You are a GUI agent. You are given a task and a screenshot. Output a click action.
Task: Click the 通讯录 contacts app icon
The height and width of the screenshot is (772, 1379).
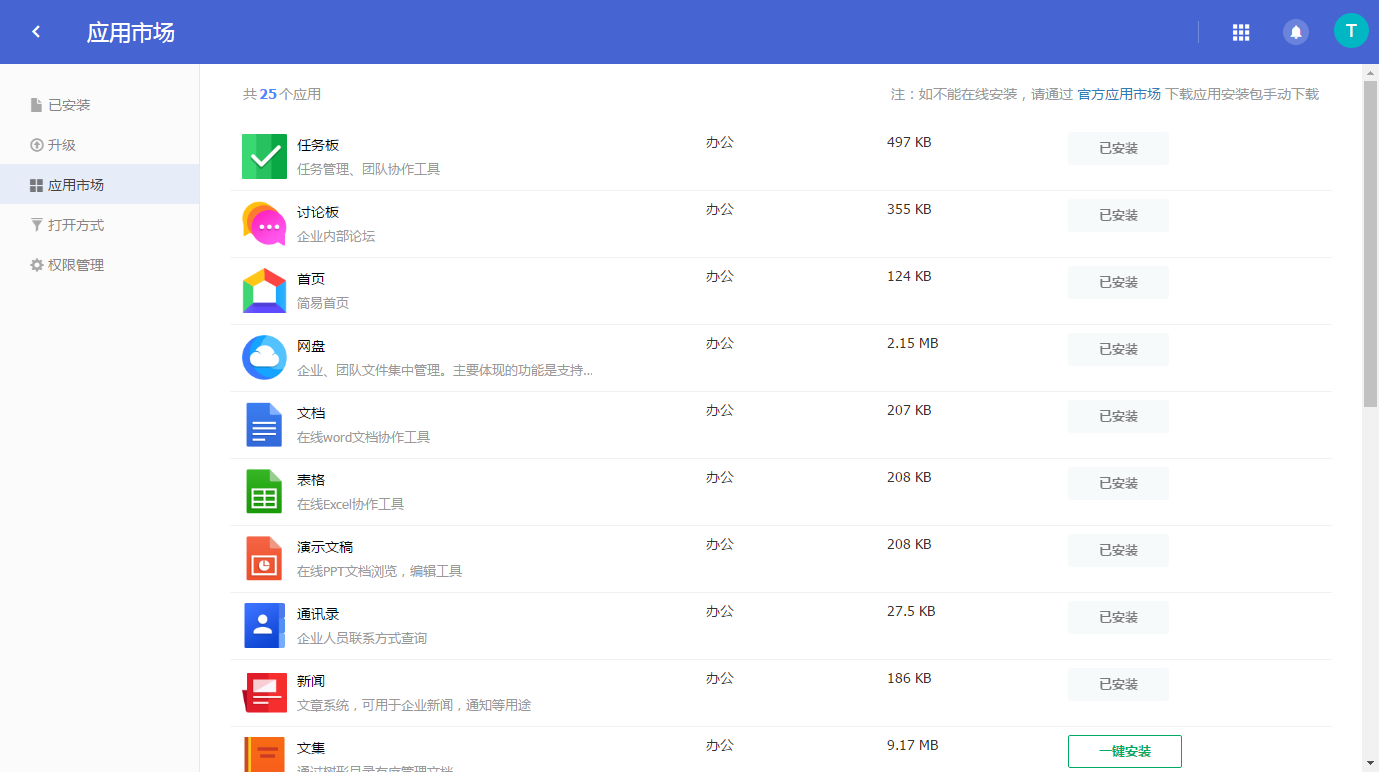264,626
